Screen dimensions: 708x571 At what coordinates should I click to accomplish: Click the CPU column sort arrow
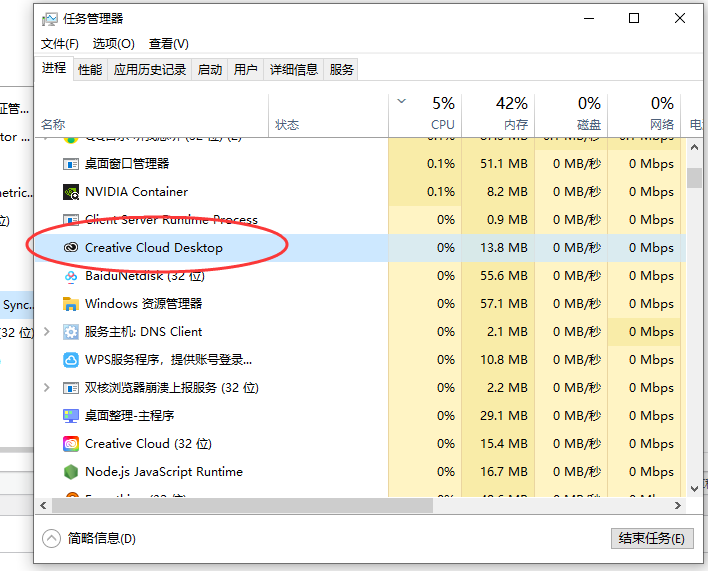pyautogui.click(x=401, y=101)
